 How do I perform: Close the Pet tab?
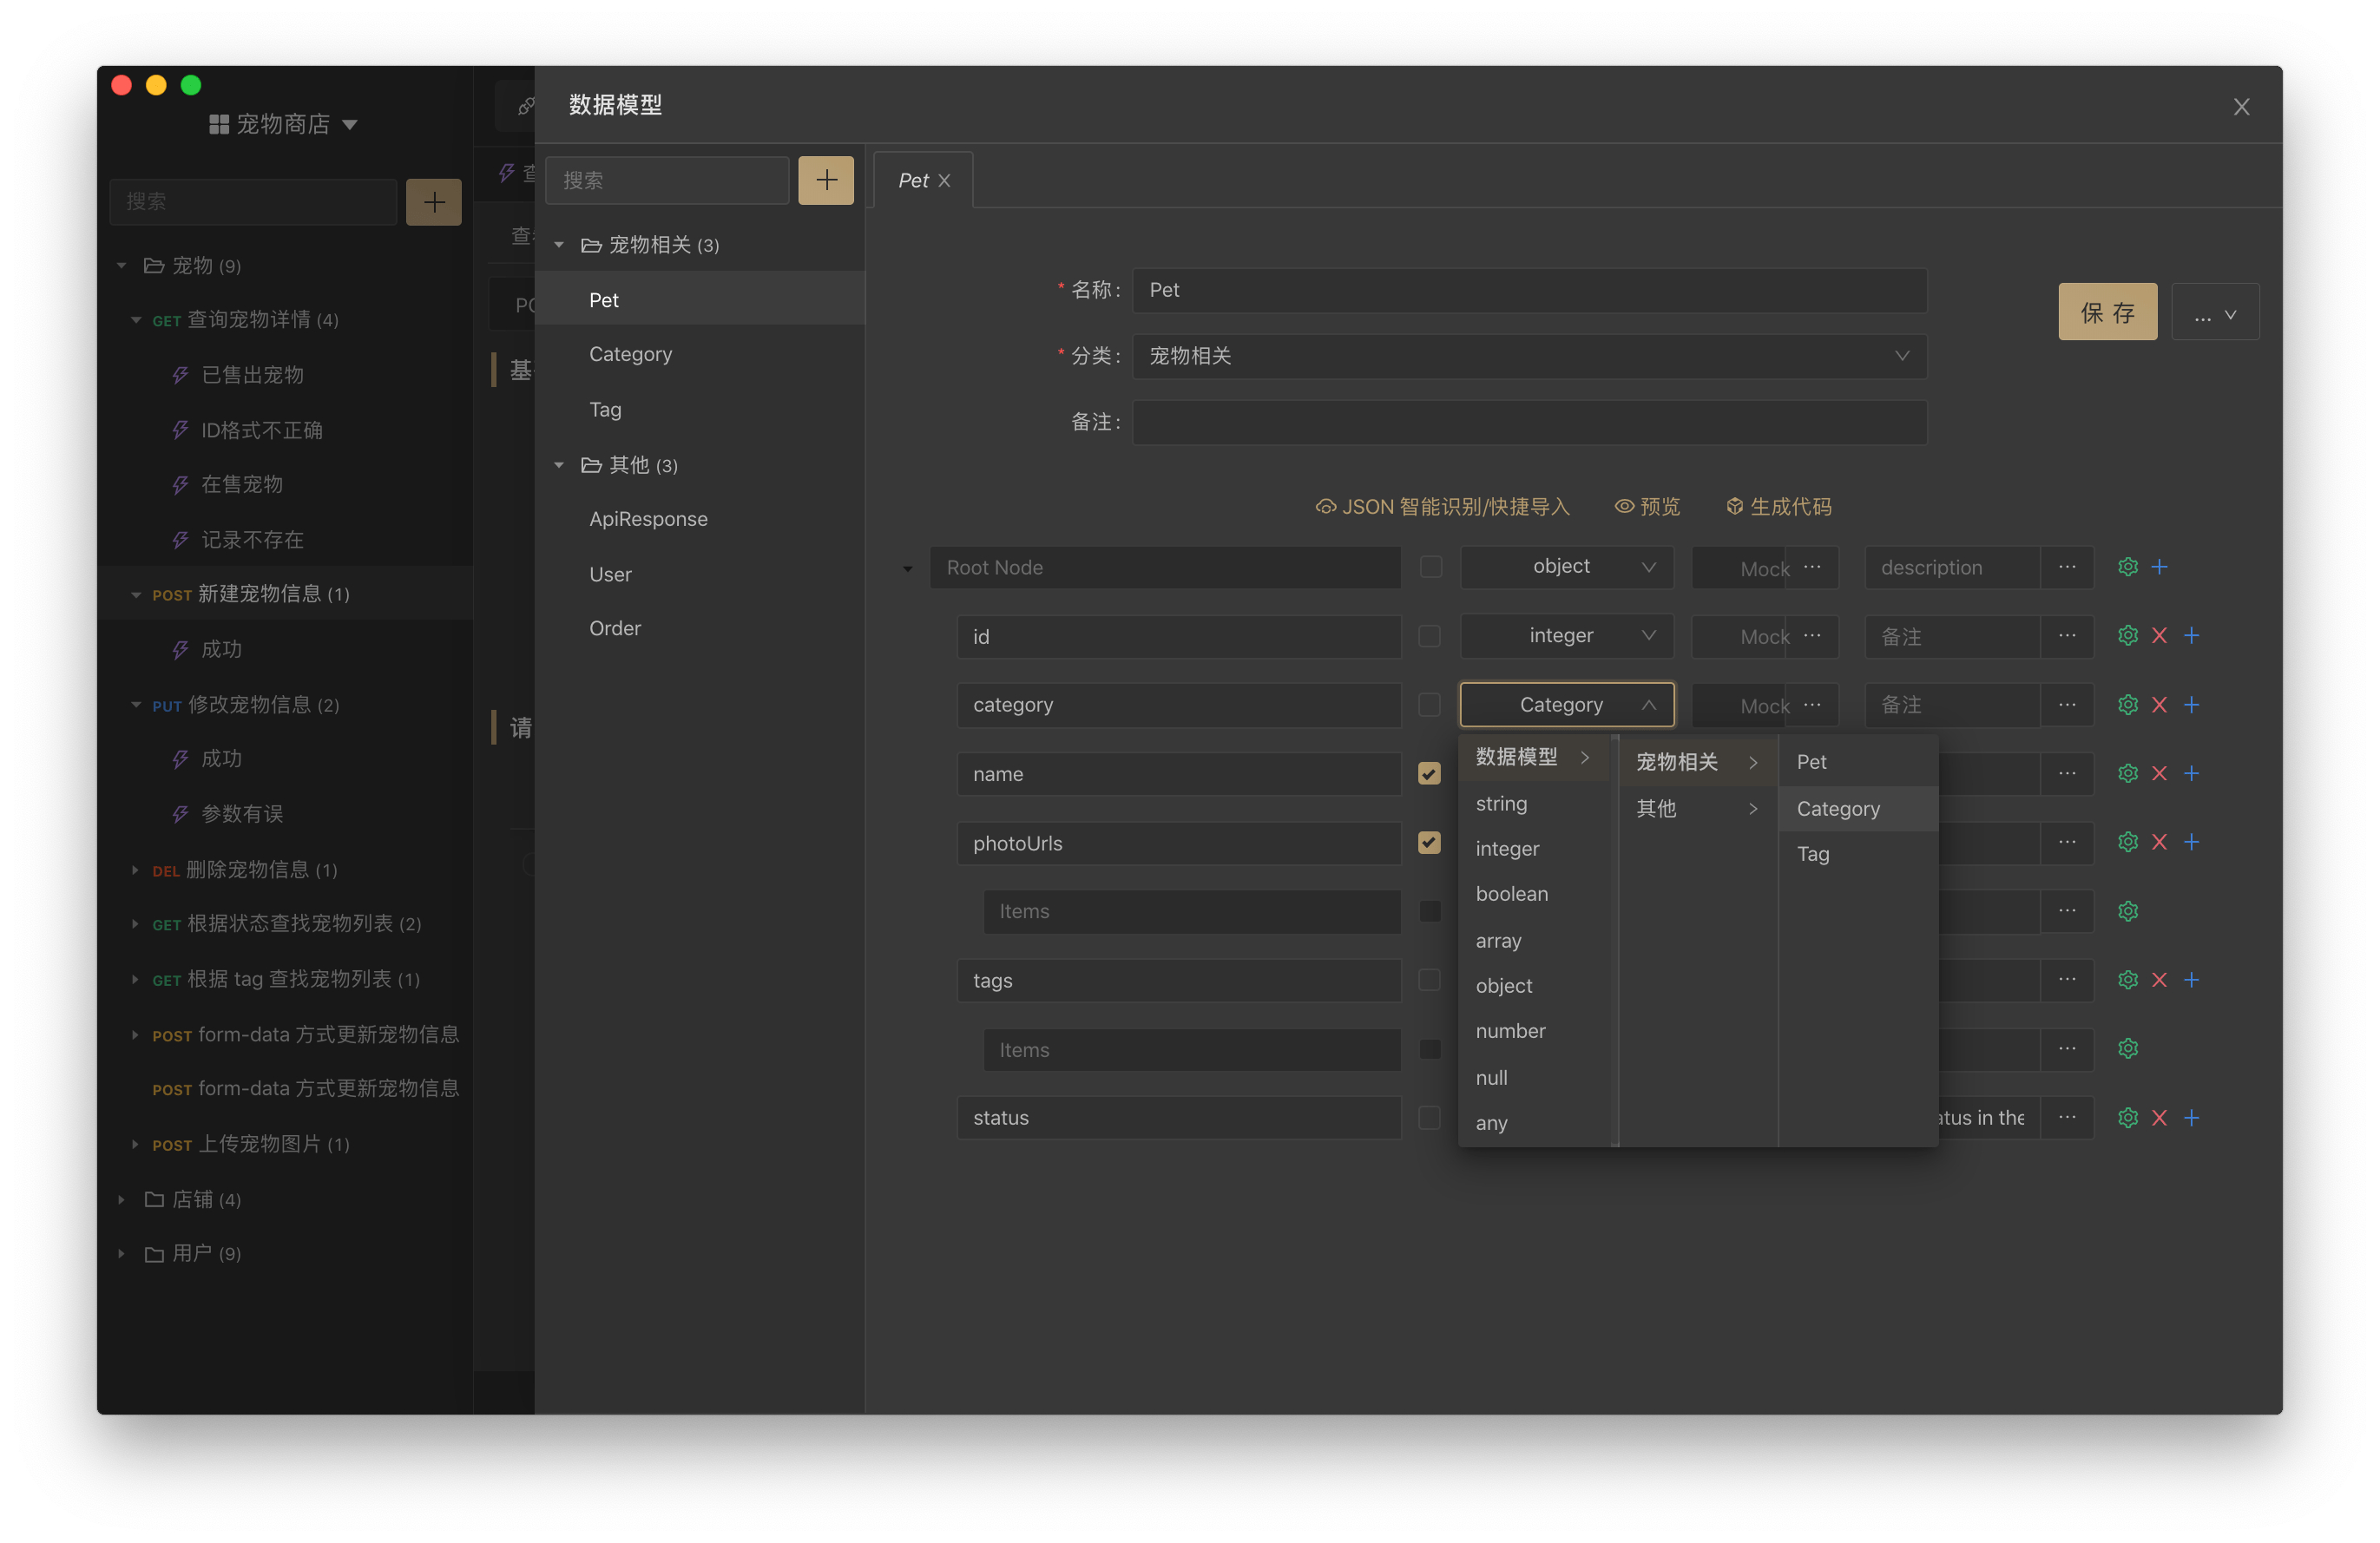pos(944,181)
